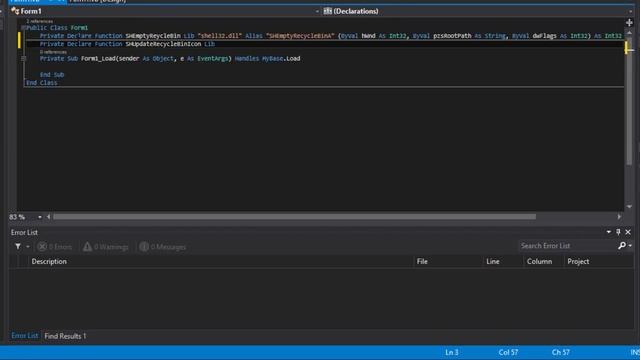Screen dimensions: 640x360
Task: Click the Error List filter icon
Action: tap(18, 247)
